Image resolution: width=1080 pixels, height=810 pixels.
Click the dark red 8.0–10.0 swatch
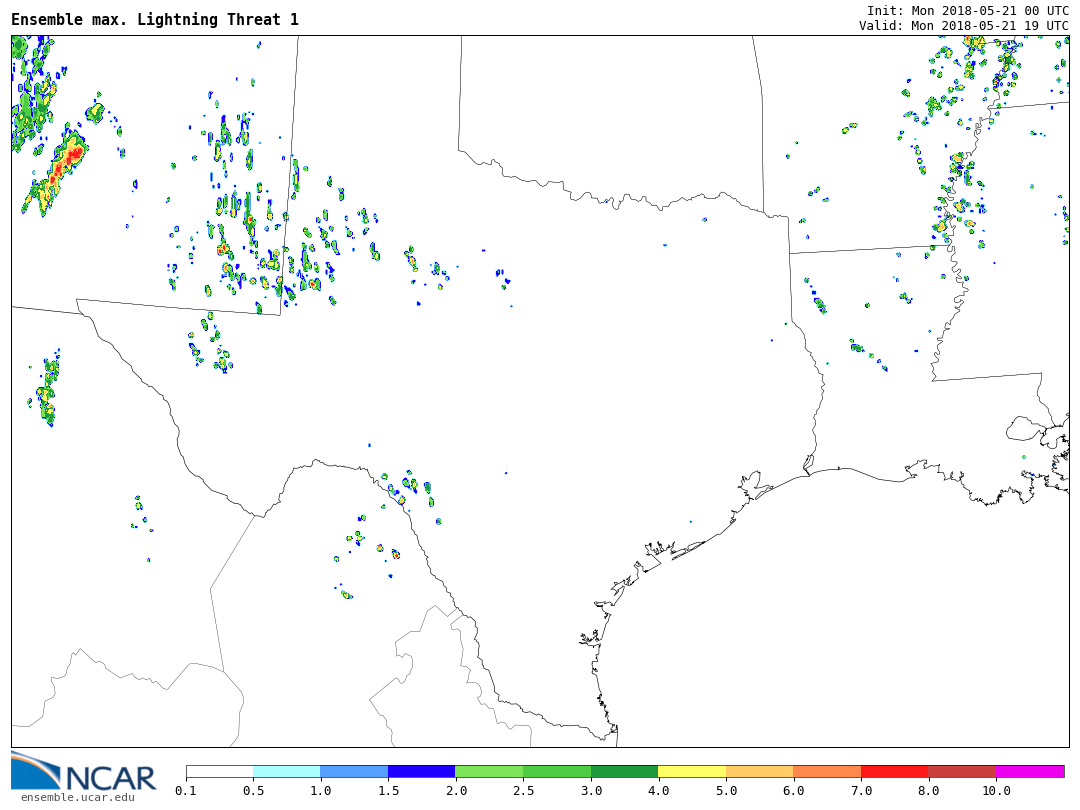962,772
